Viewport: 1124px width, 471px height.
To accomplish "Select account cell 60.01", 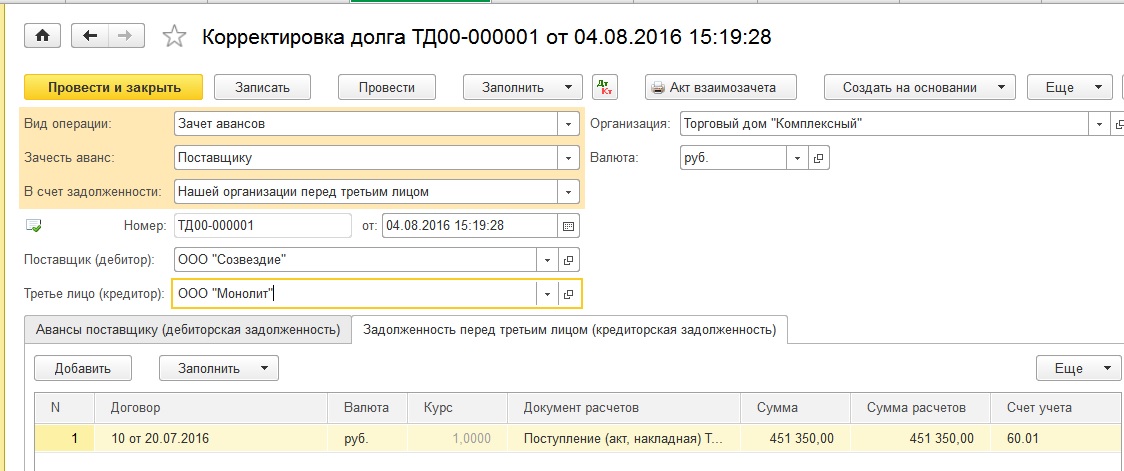I will click(x=1057, y=438).
